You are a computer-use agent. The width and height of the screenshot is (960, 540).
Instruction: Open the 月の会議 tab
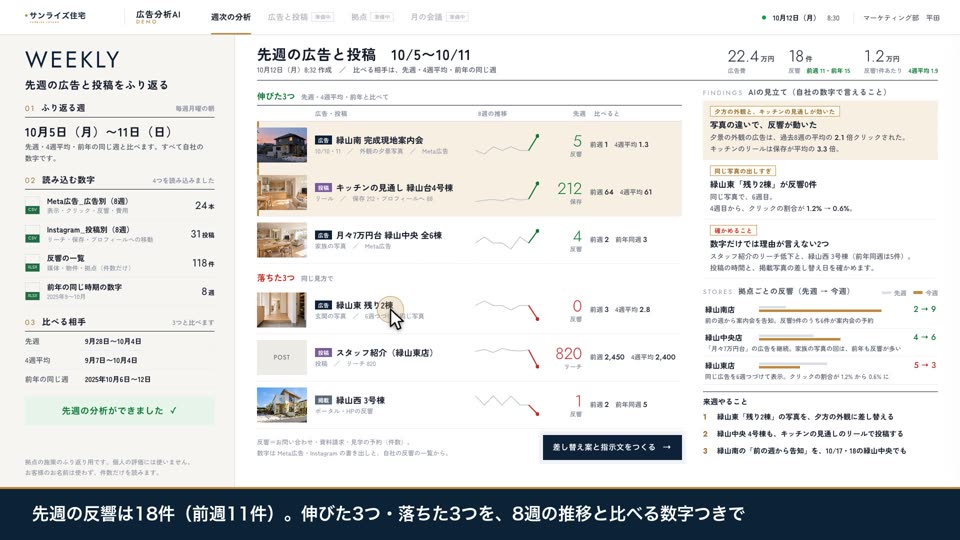[x=440, y=17]
